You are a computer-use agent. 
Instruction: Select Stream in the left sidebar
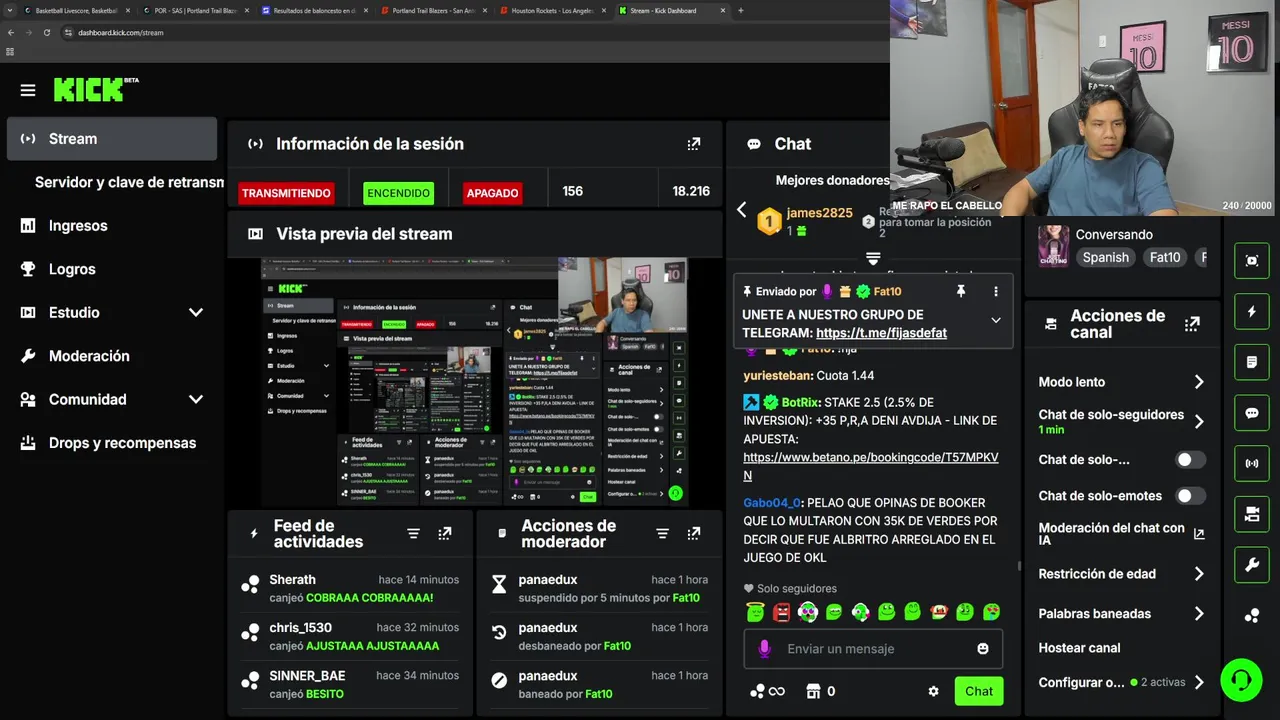[x=112, y=139]
